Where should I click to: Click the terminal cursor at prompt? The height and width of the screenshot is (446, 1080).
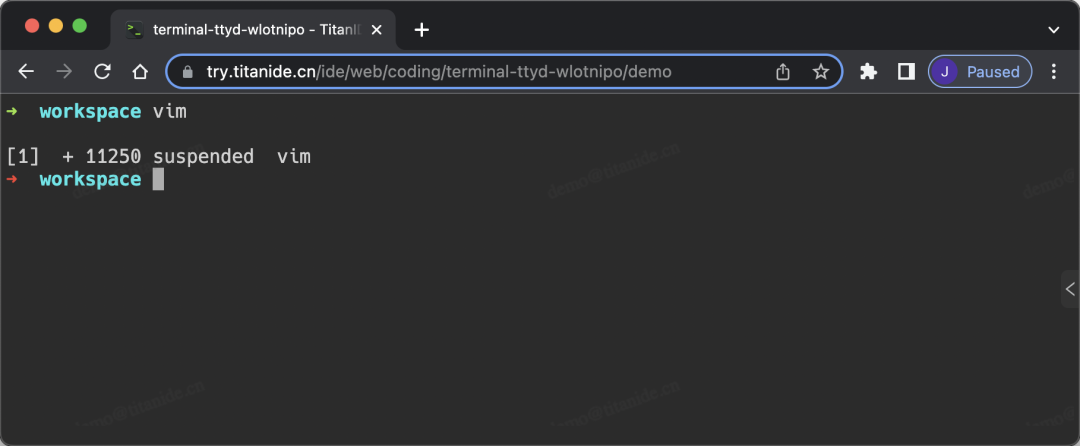coord(158,180)
